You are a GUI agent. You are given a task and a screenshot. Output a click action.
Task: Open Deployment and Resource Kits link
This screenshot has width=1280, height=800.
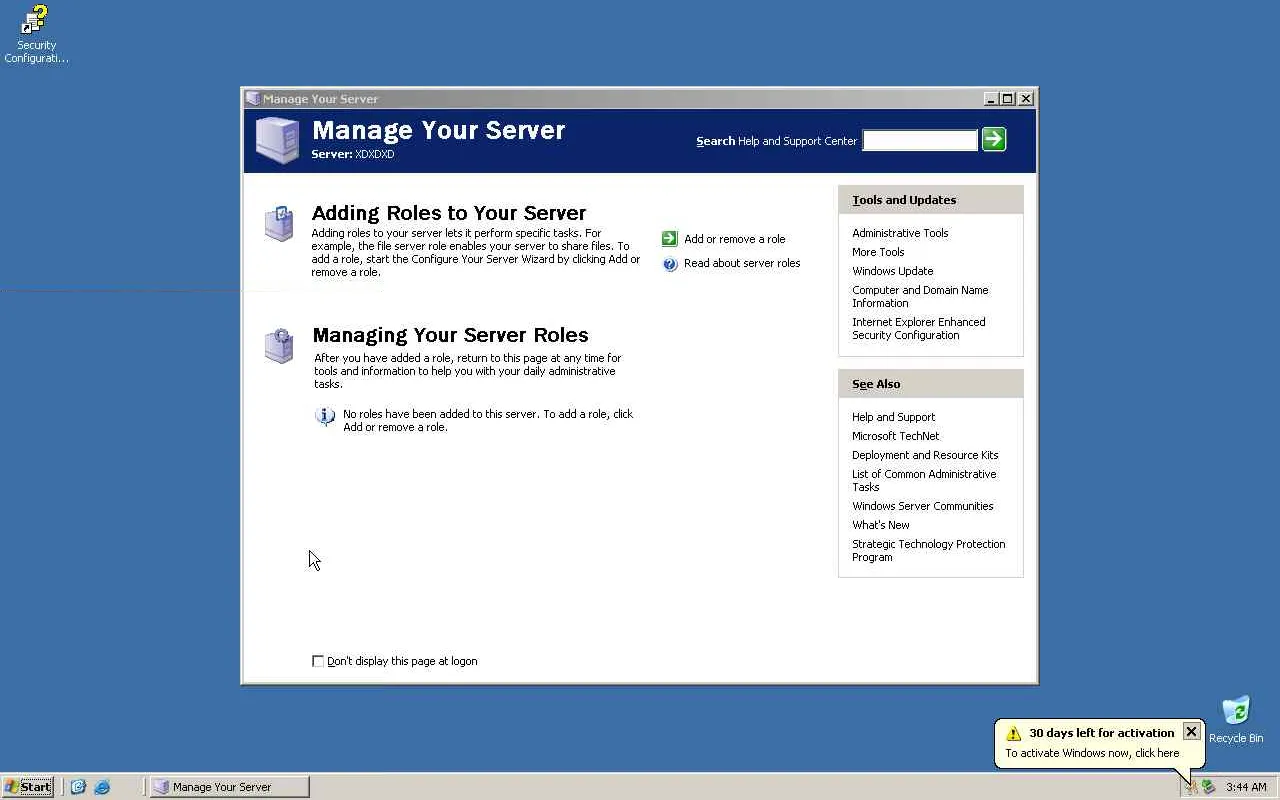(925, 455)
